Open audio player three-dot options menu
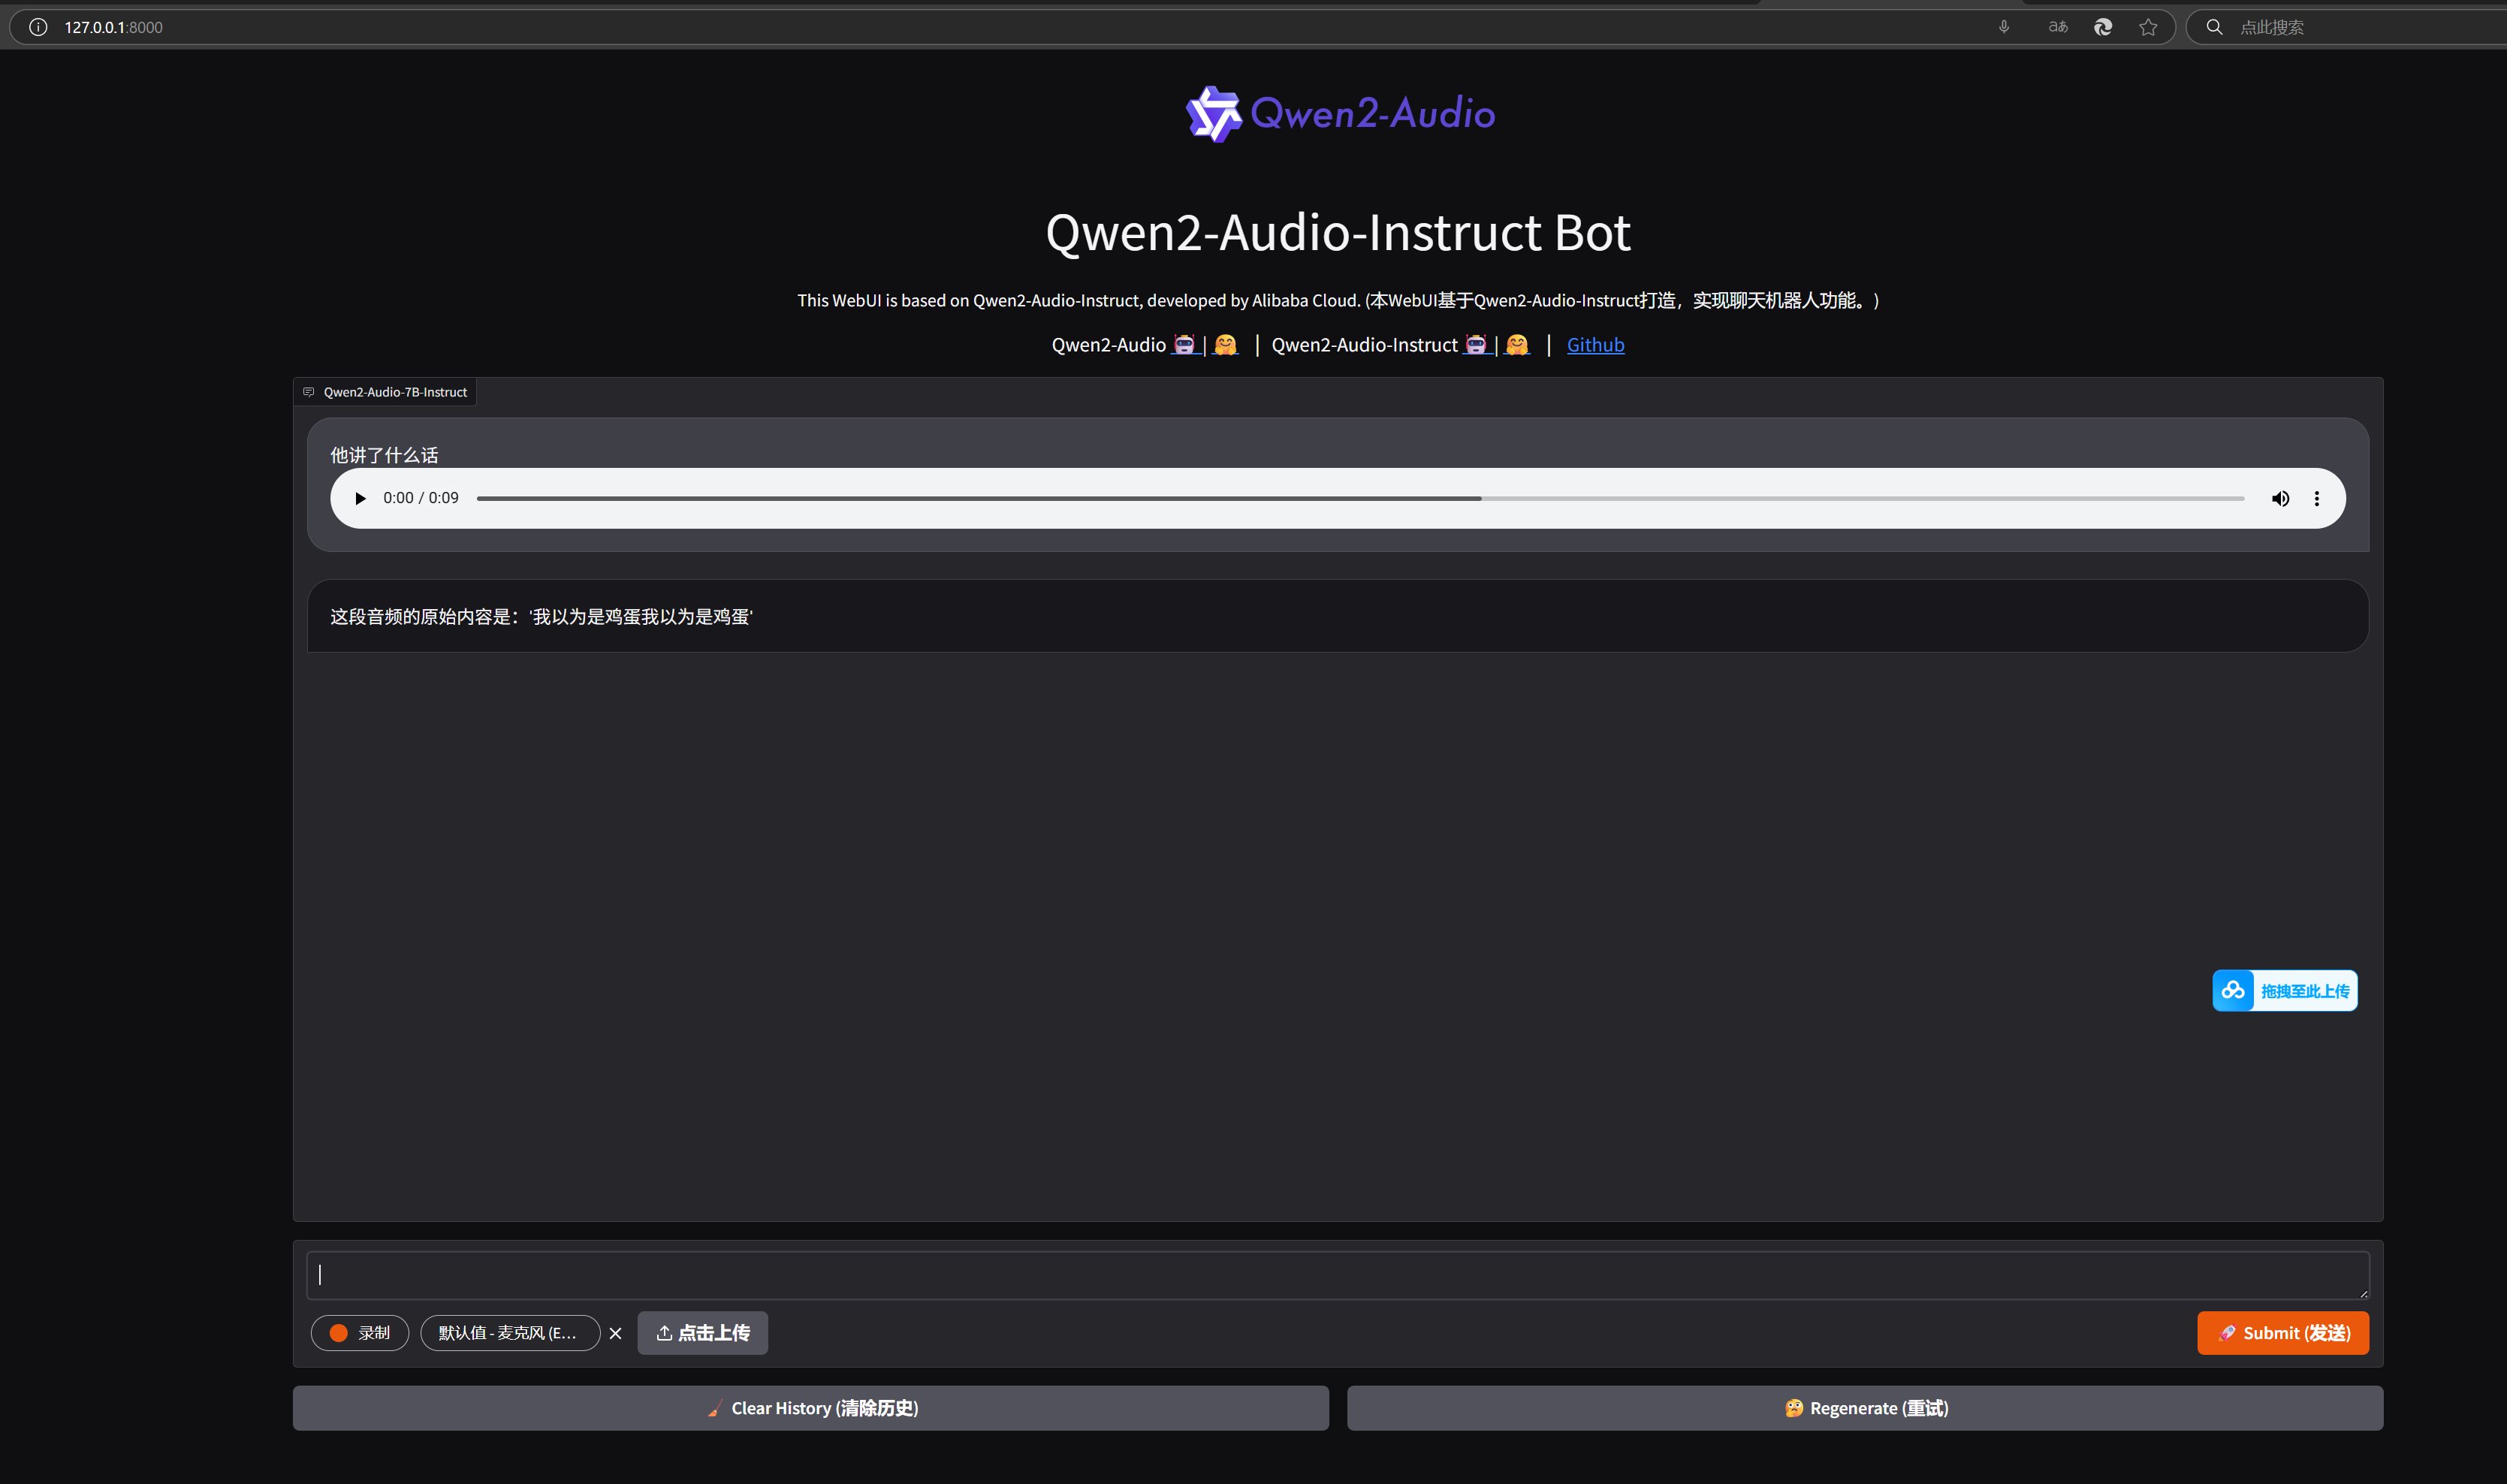The height and width of the screenshot is (1484, 2507). [x=2317, y=498]
